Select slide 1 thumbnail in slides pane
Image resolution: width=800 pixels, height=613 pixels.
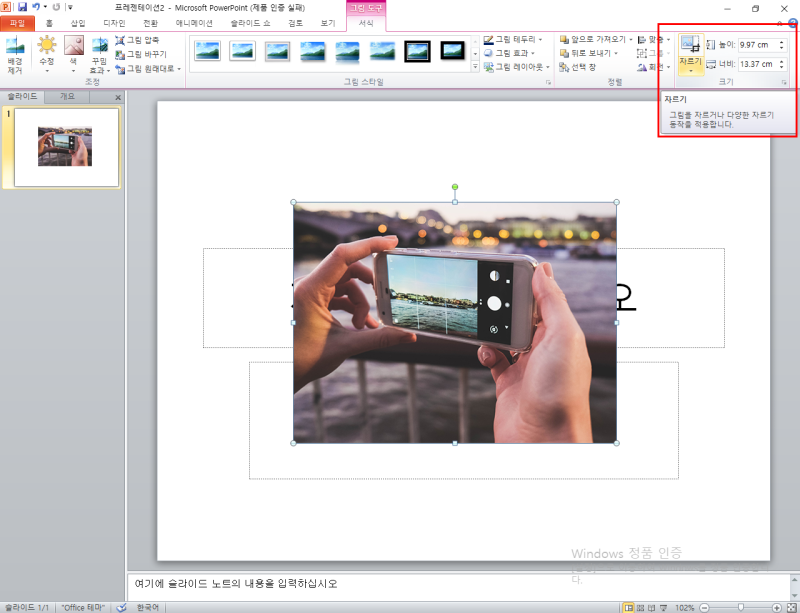(66, 147)
